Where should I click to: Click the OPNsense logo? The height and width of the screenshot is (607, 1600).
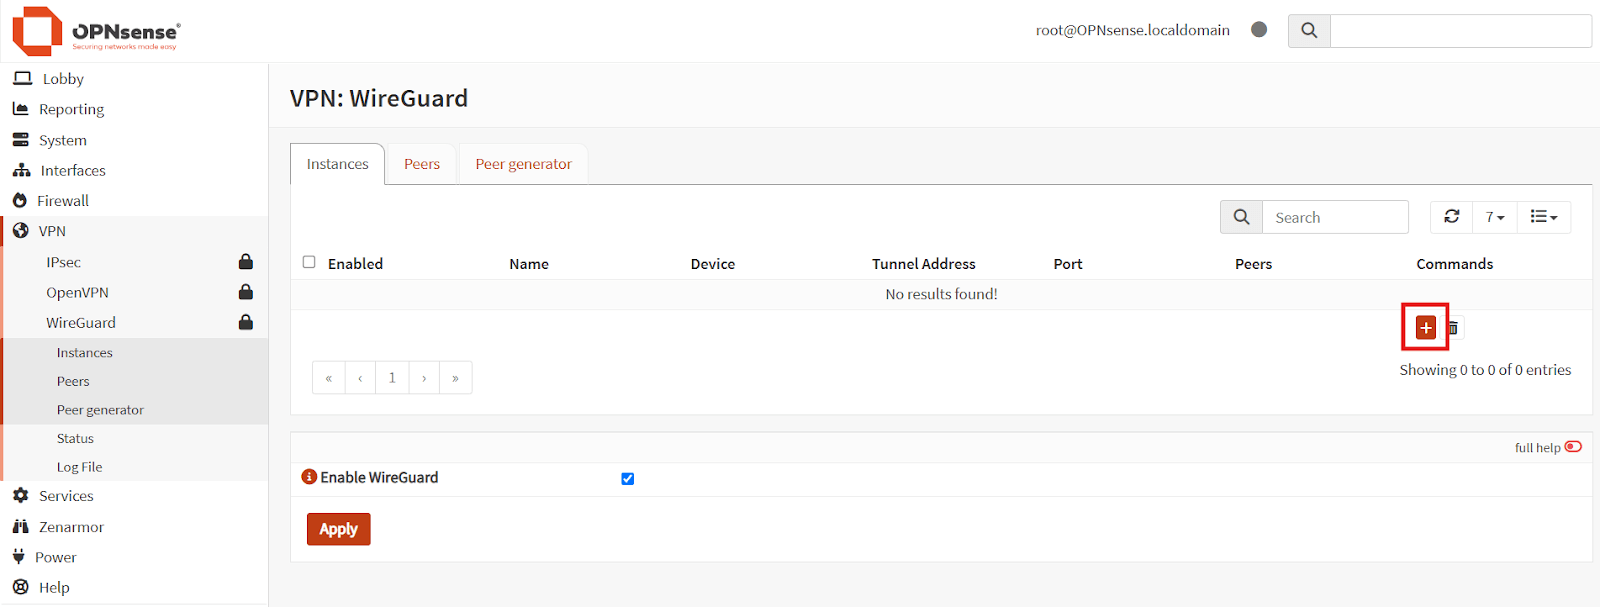(x=96, y=31)
